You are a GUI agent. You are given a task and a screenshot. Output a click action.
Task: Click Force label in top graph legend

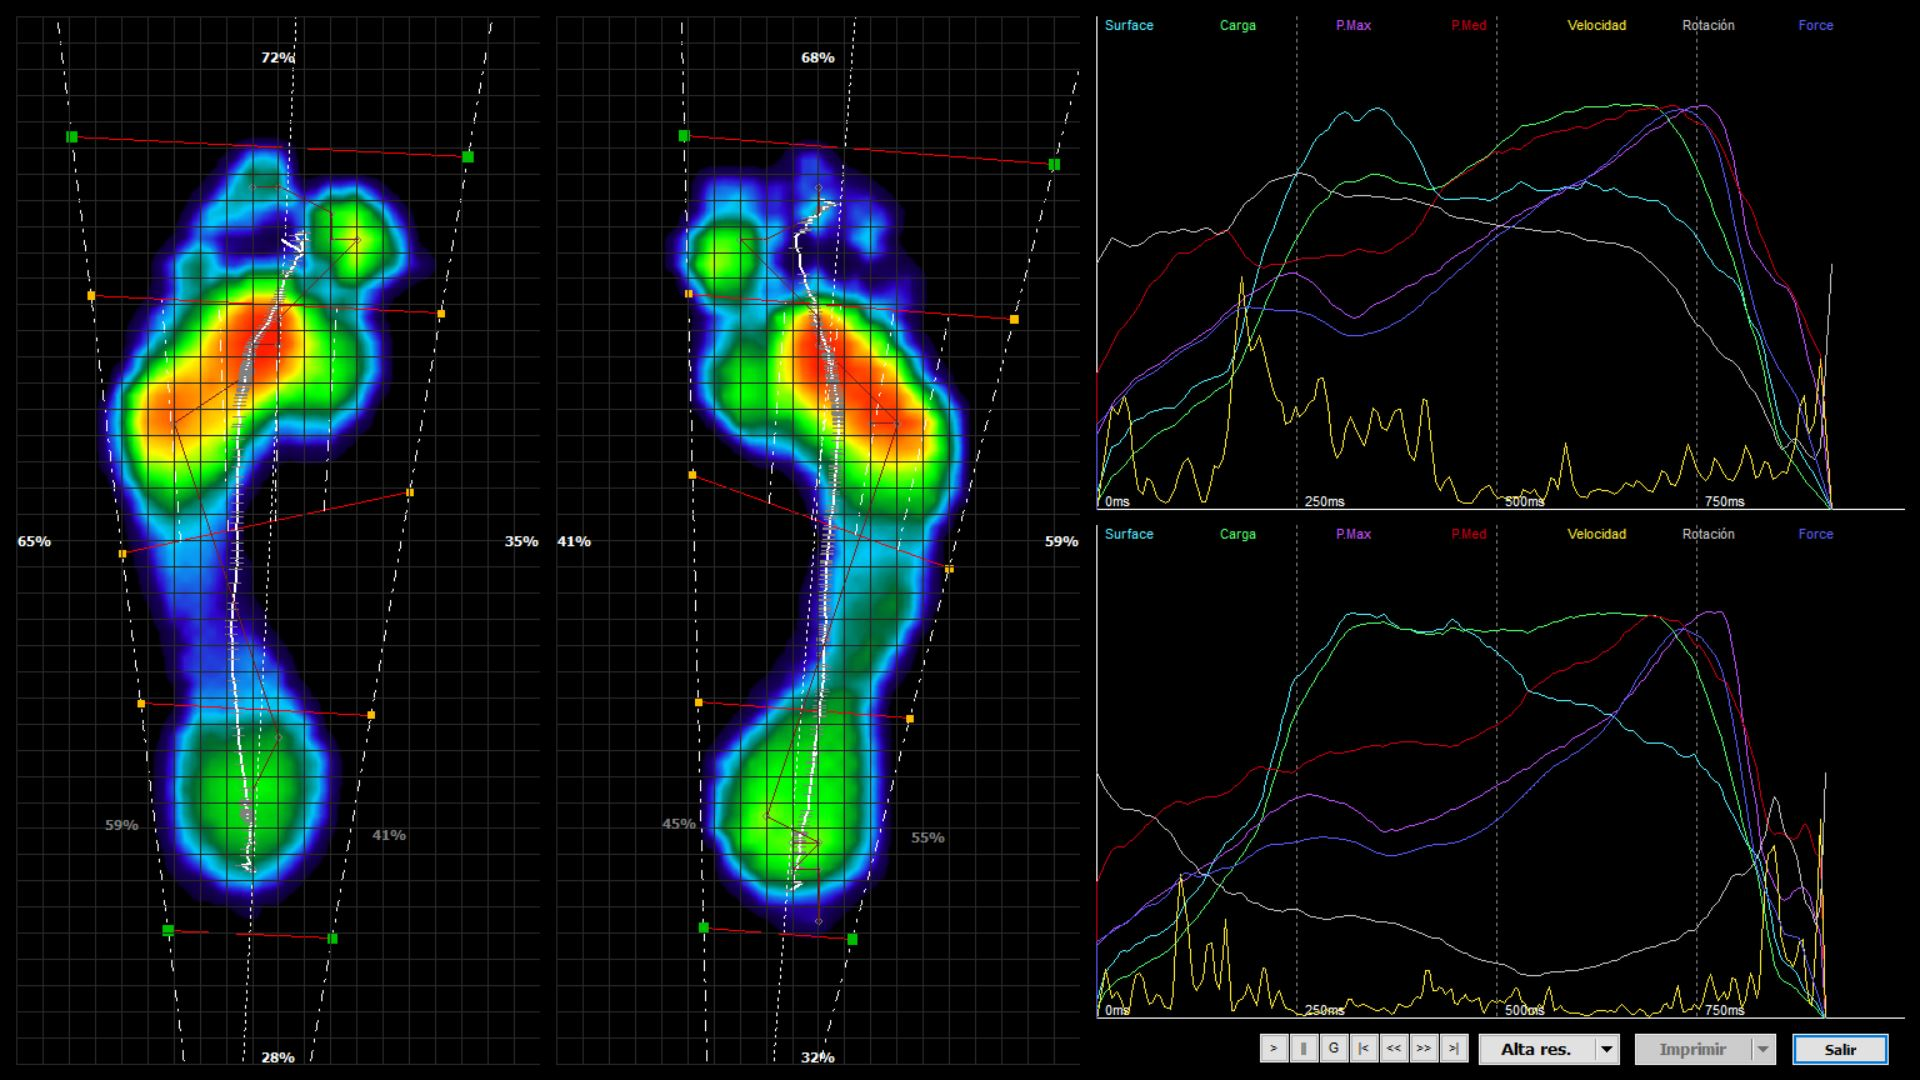(1815, 26)
